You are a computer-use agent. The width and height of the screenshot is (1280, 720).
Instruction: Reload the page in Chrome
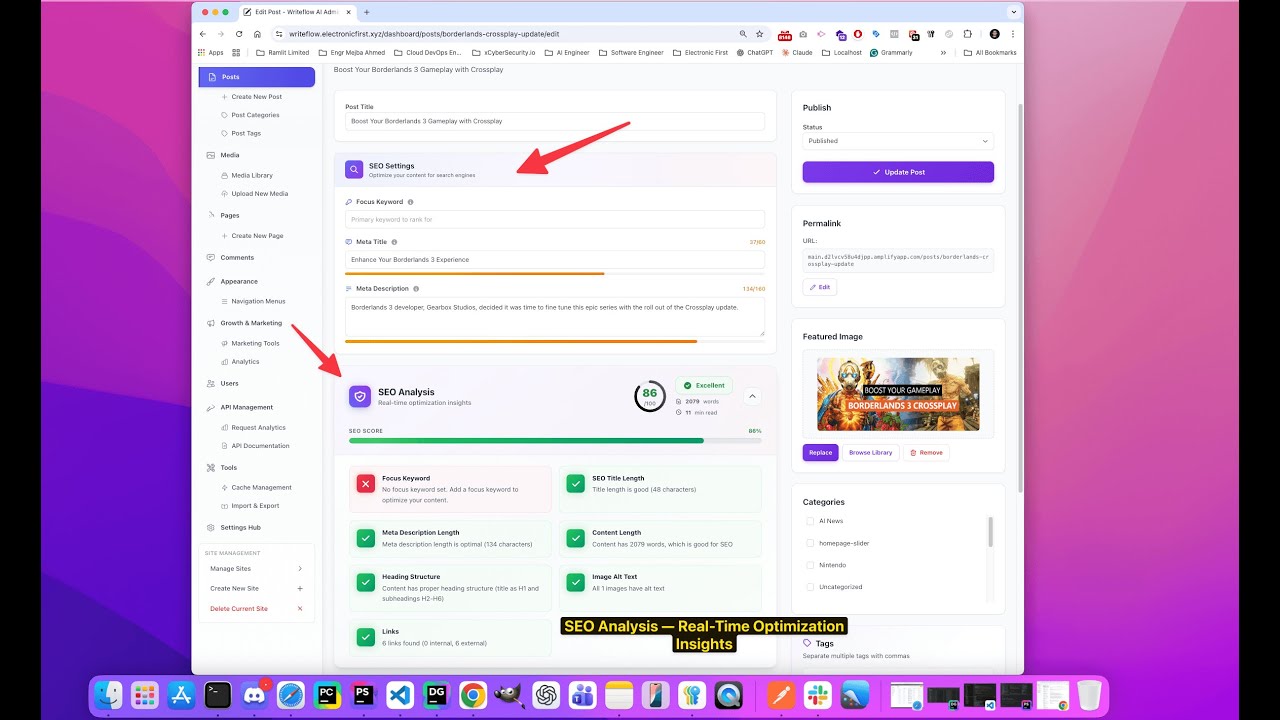point(239,34)
